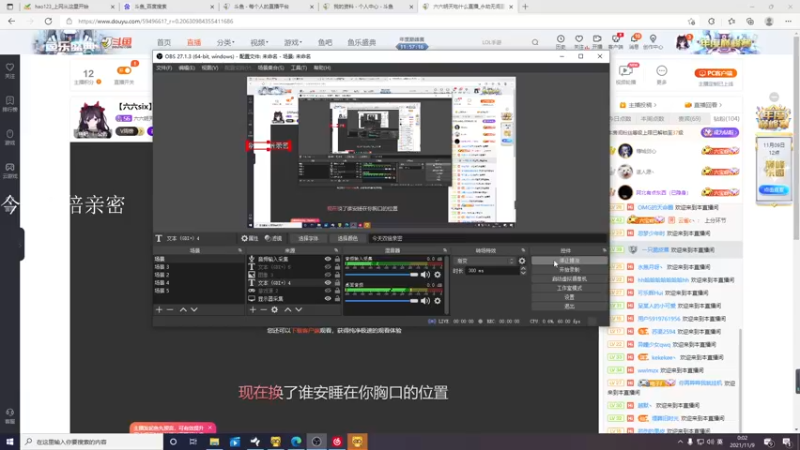
Task: Click 退出 button in OBS controls
Action: click(x=569, y=307)
